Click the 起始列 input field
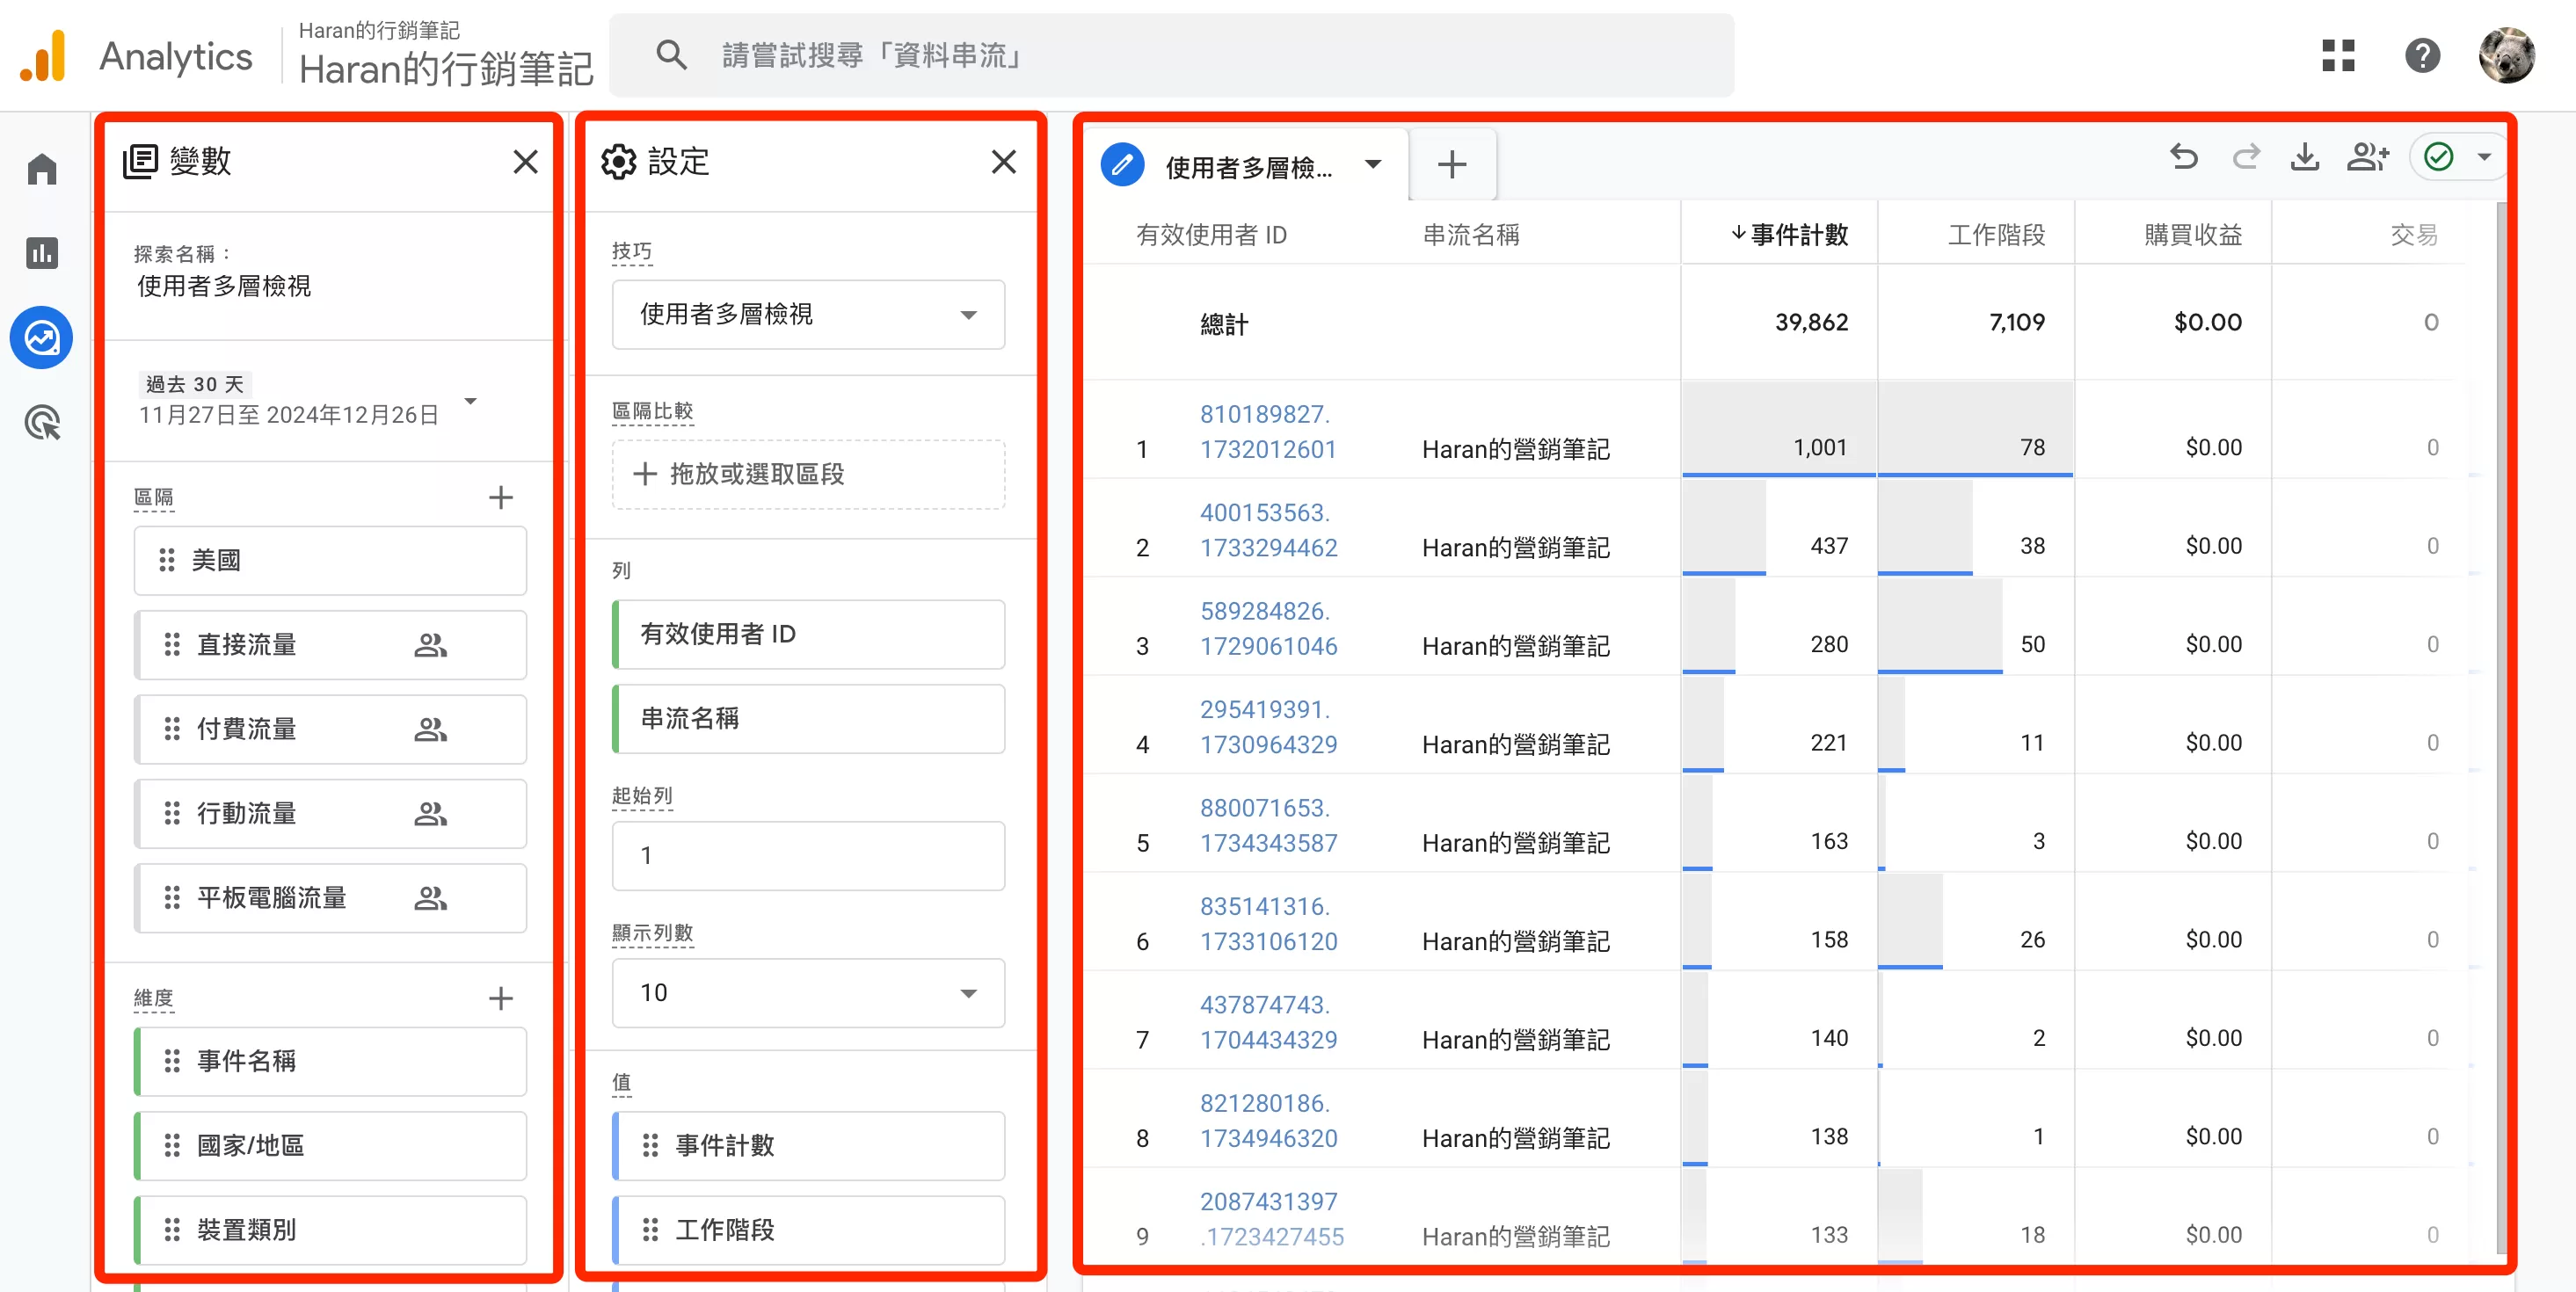The width and height of the screenshot is (2576, 1292). pyautogui.click(x=808, y=855)
